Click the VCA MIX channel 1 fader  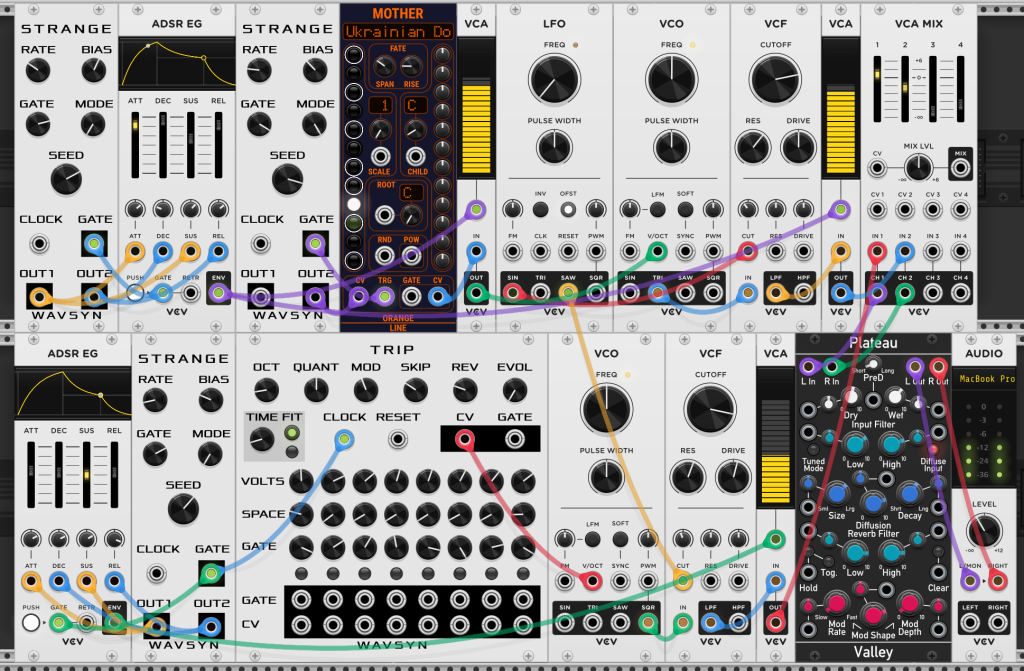pos(877,89)
